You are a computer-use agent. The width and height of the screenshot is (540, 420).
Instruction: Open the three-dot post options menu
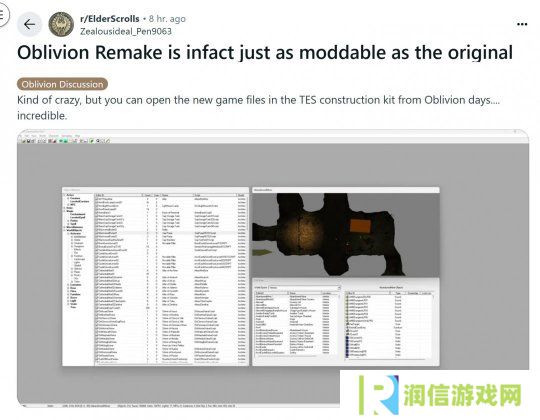[x=522, y=24]
